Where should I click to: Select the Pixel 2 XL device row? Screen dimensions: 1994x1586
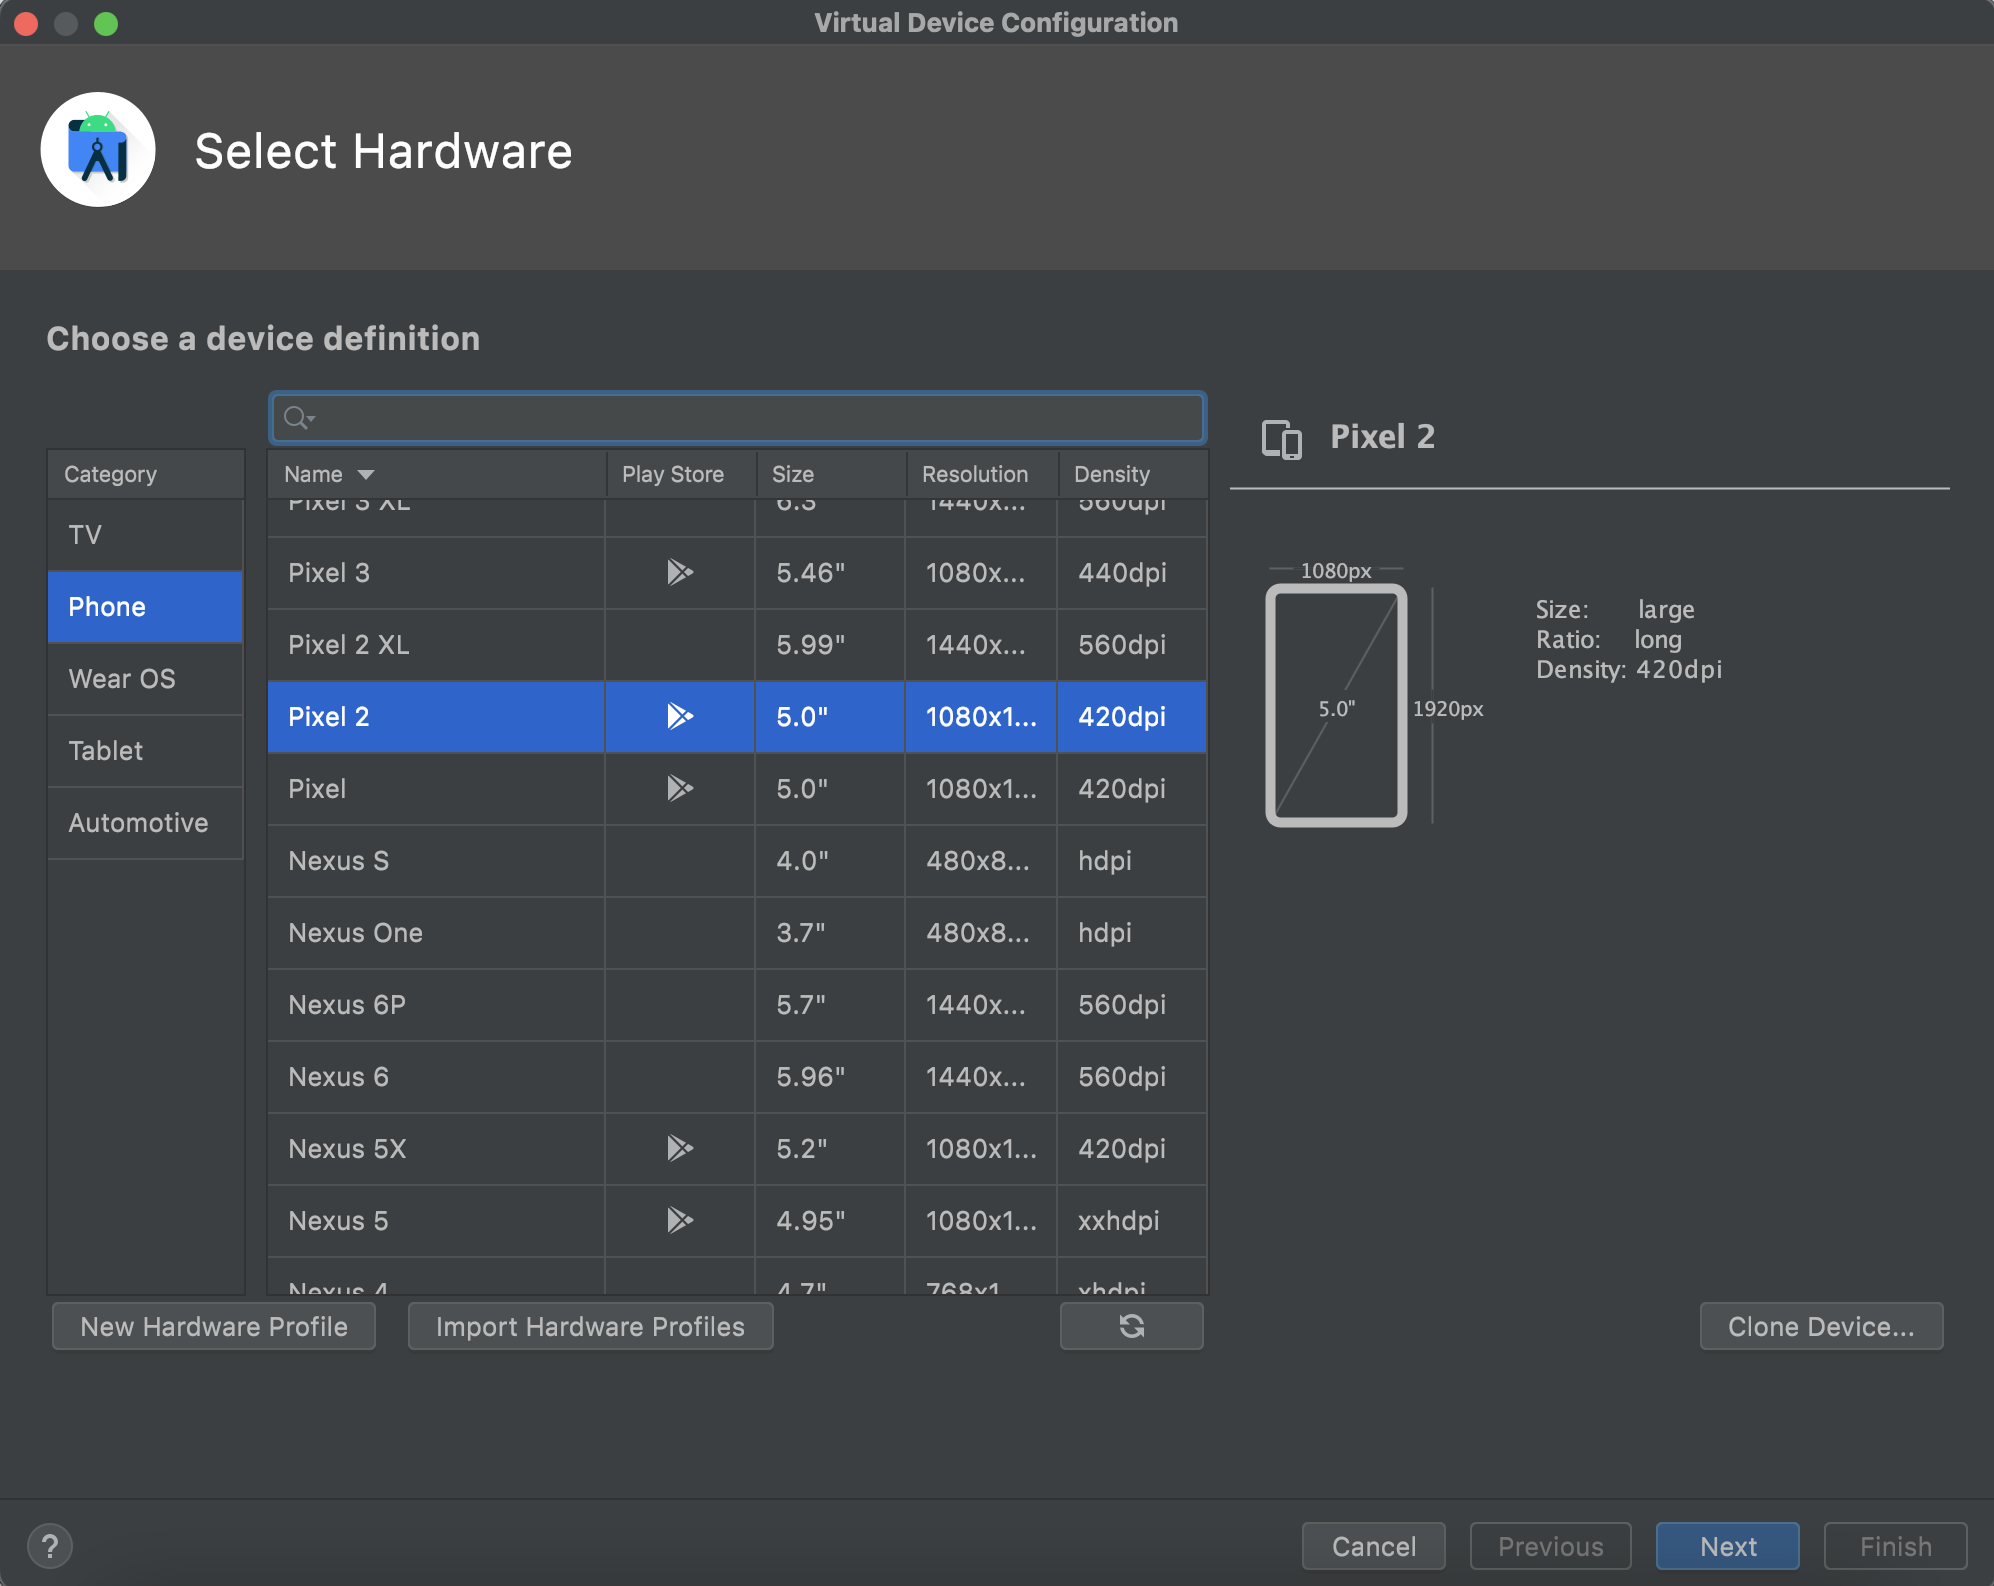click(737, 644)
